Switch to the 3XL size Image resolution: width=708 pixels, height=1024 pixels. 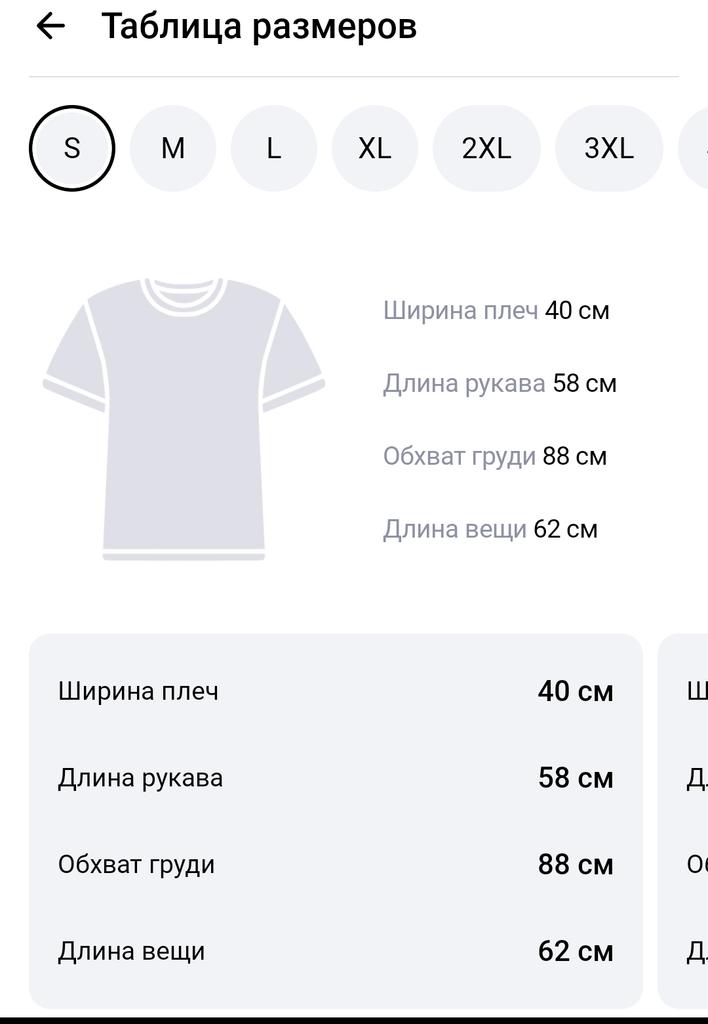click(609, 148)
